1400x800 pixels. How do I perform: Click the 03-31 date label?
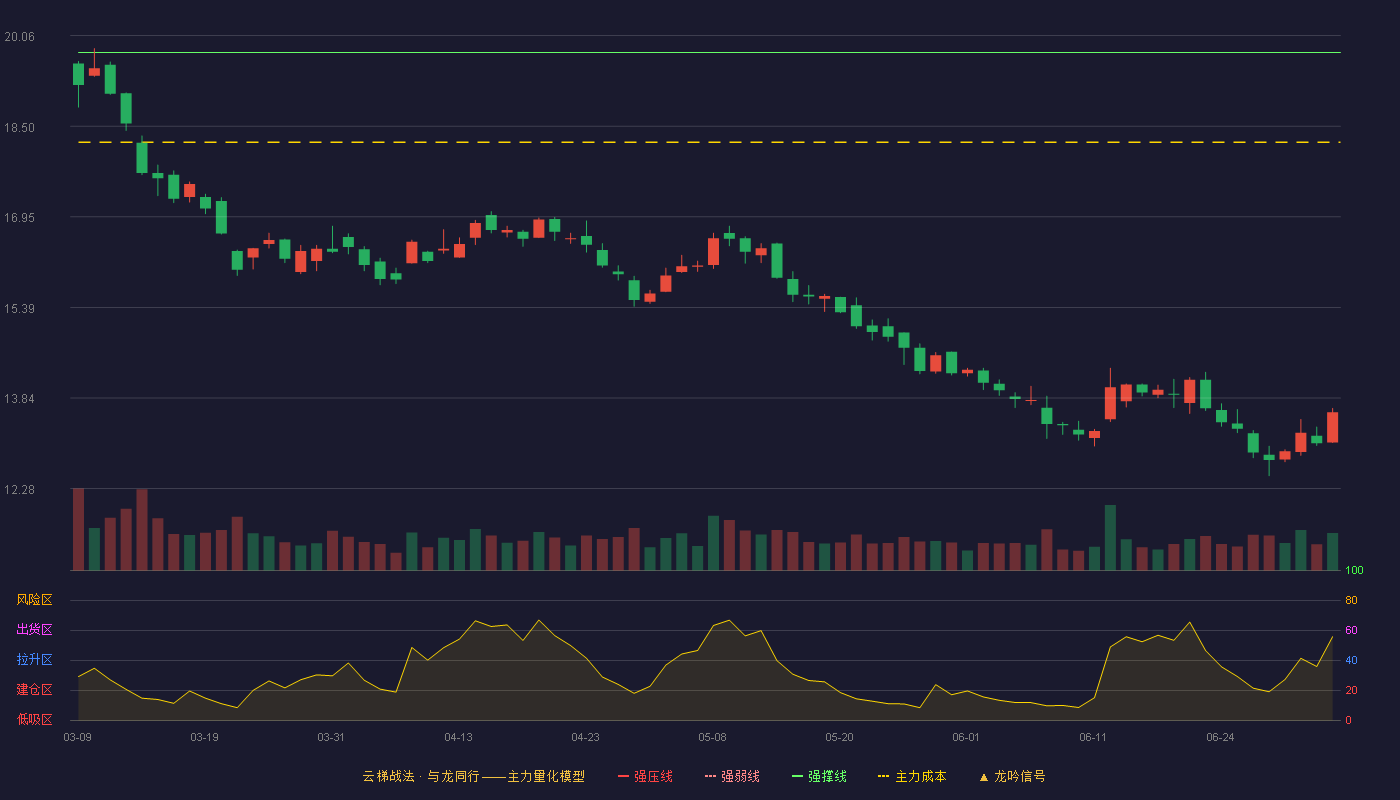pos(331,737)
